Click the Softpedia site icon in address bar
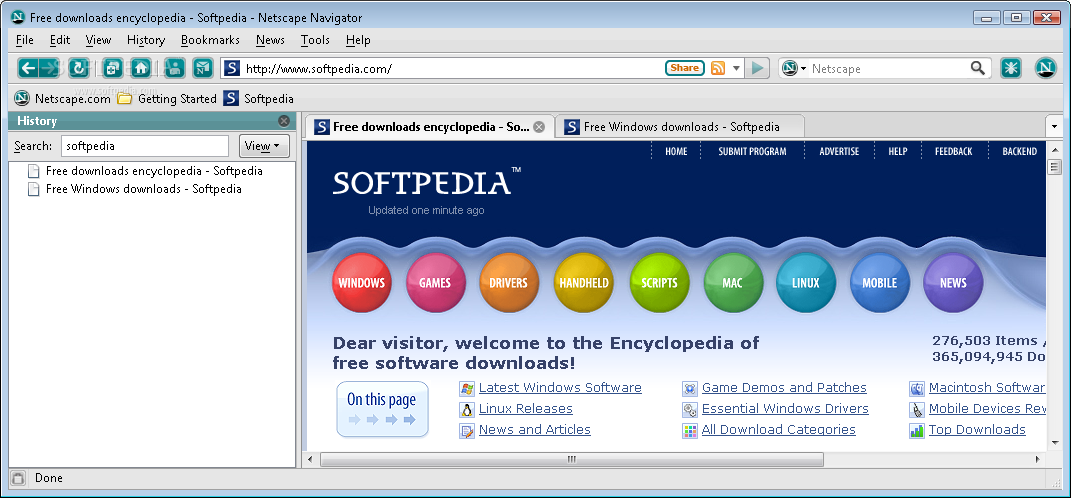Screen dimensions: 1071x498 point(232,68)
